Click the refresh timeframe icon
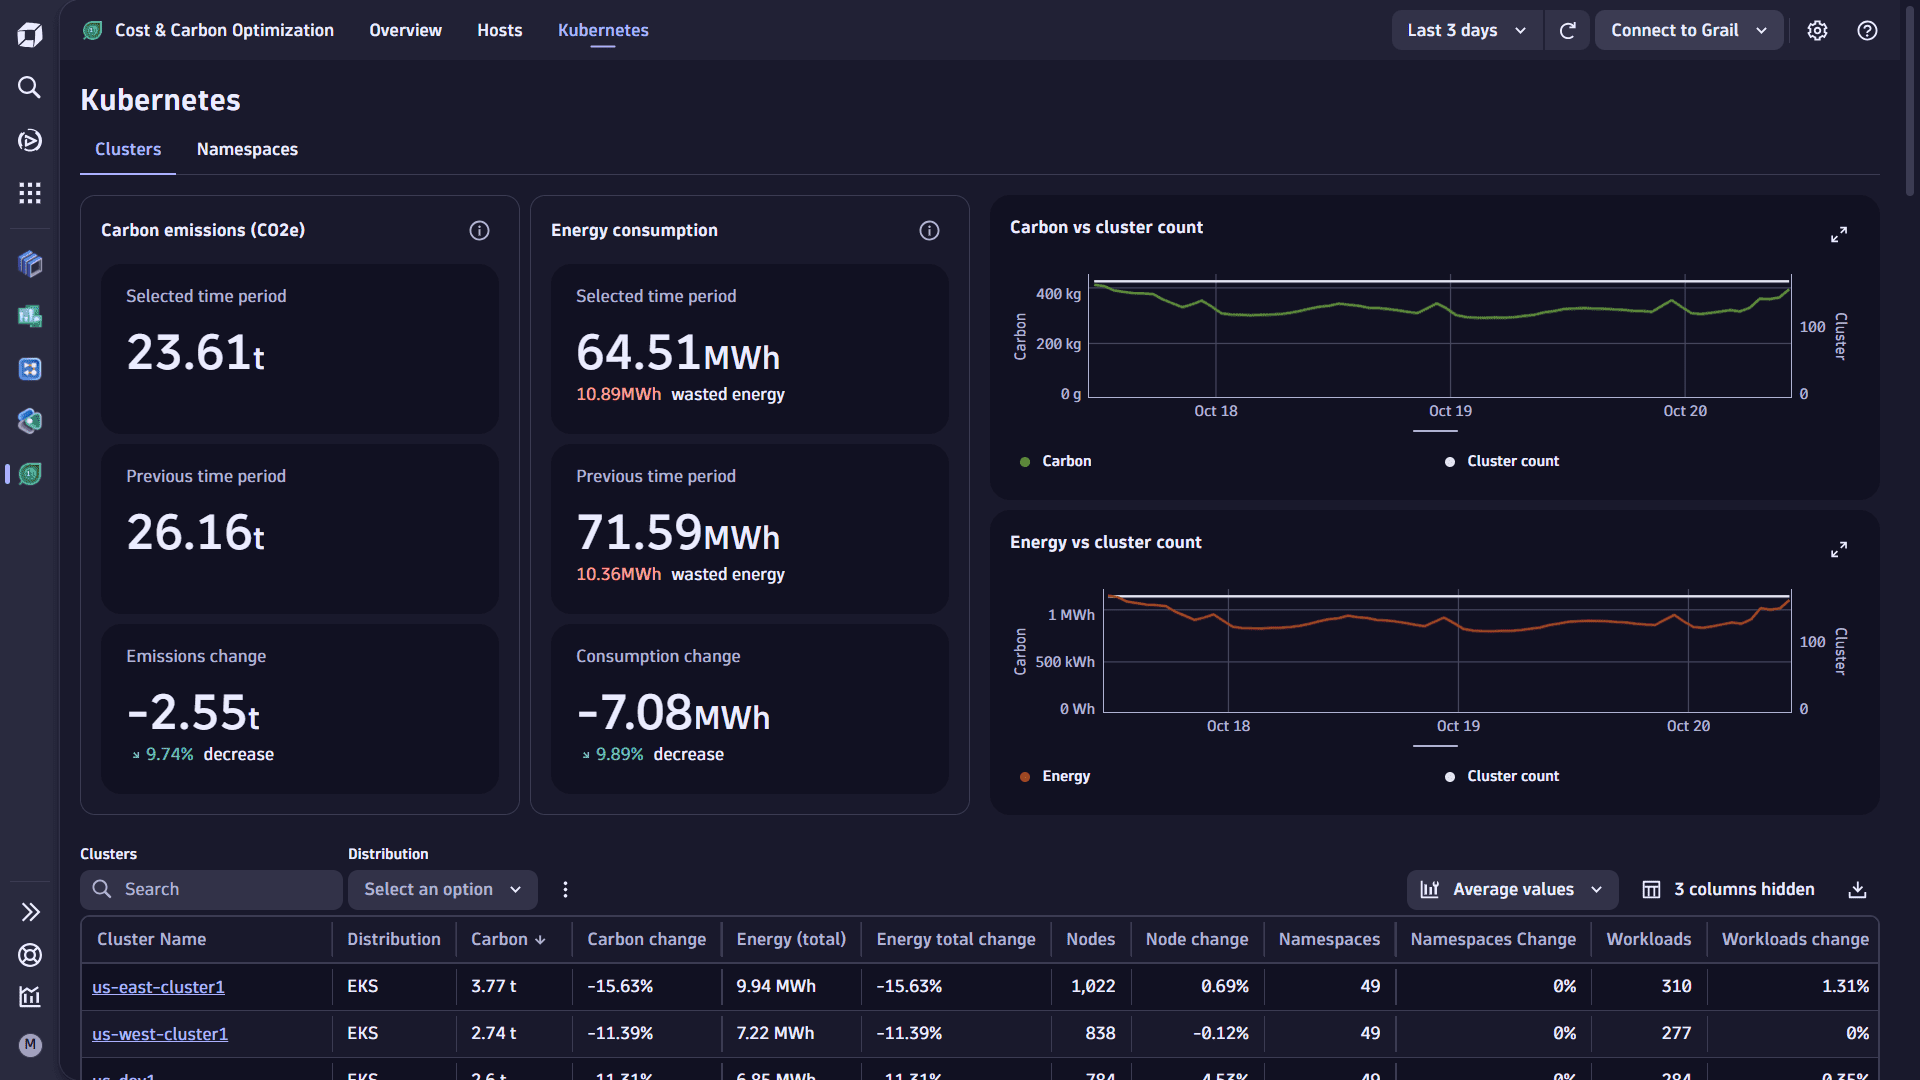 click(x=1567, y=30)
